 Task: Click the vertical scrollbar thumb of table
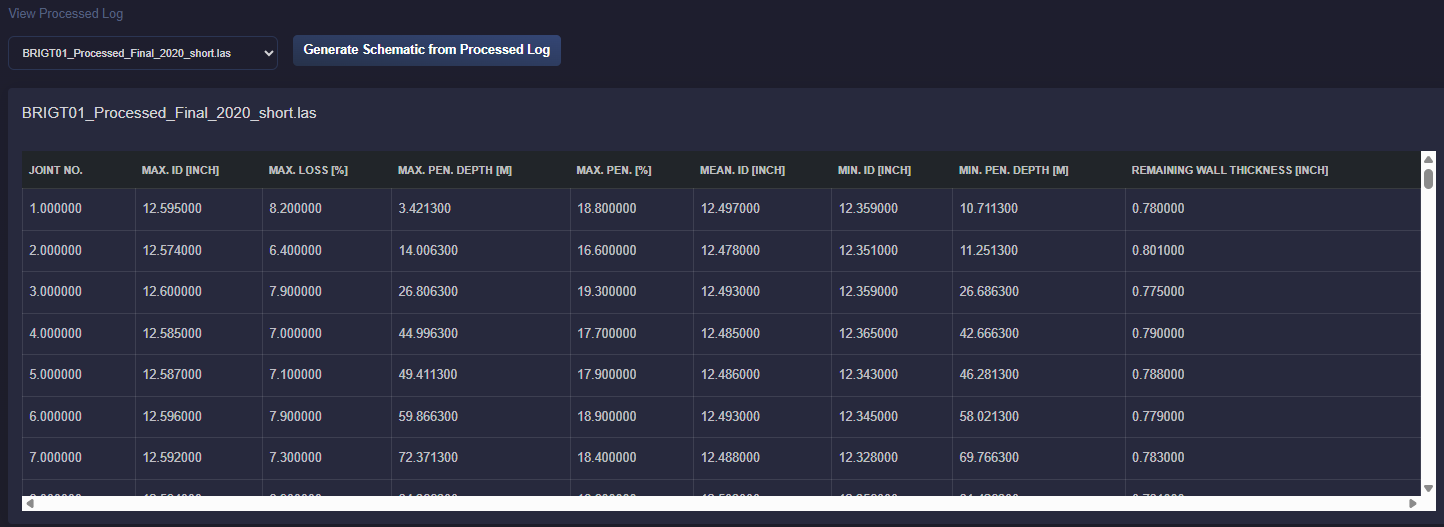click(1428, 179)
